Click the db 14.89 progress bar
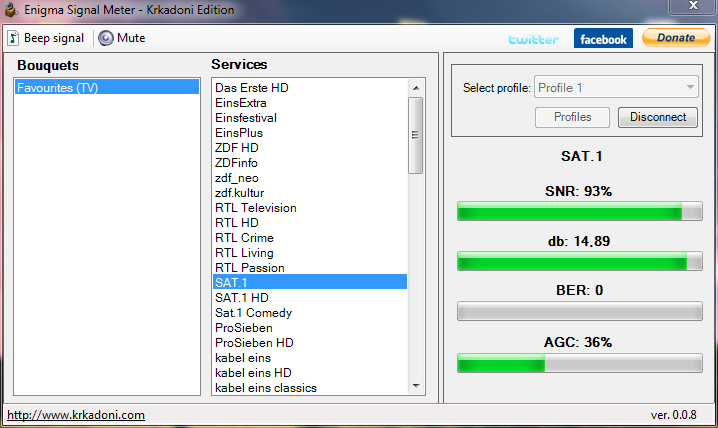718x428 pixels. click(580, 261)
